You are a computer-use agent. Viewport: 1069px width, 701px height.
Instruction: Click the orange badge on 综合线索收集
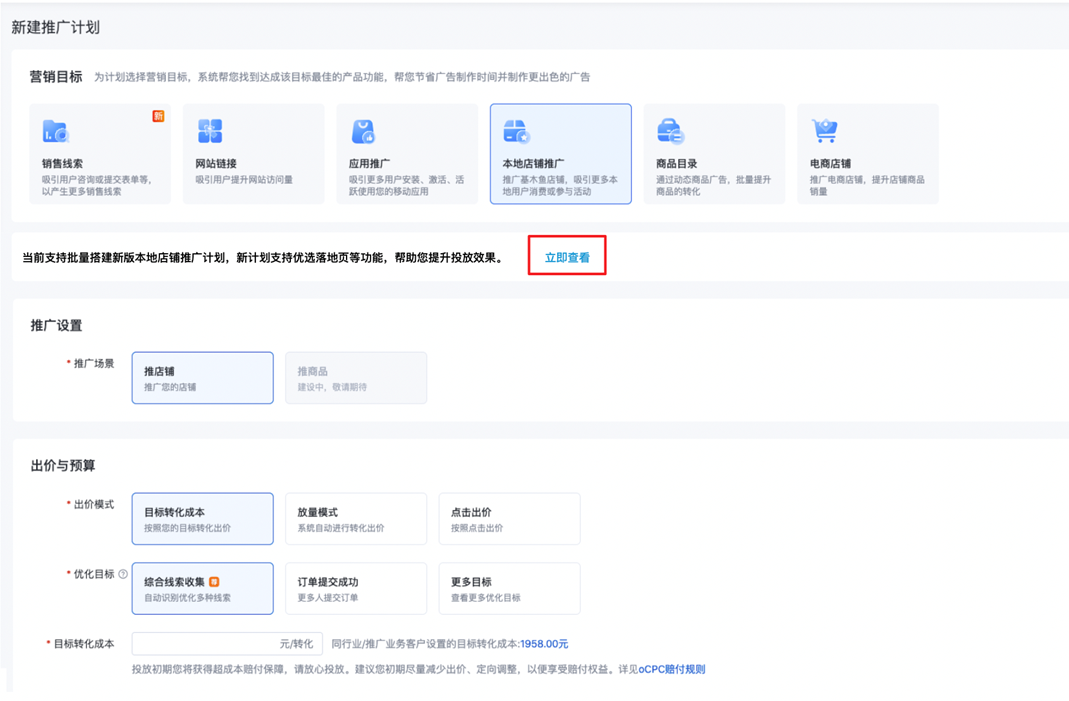click(x=214, y=582)
